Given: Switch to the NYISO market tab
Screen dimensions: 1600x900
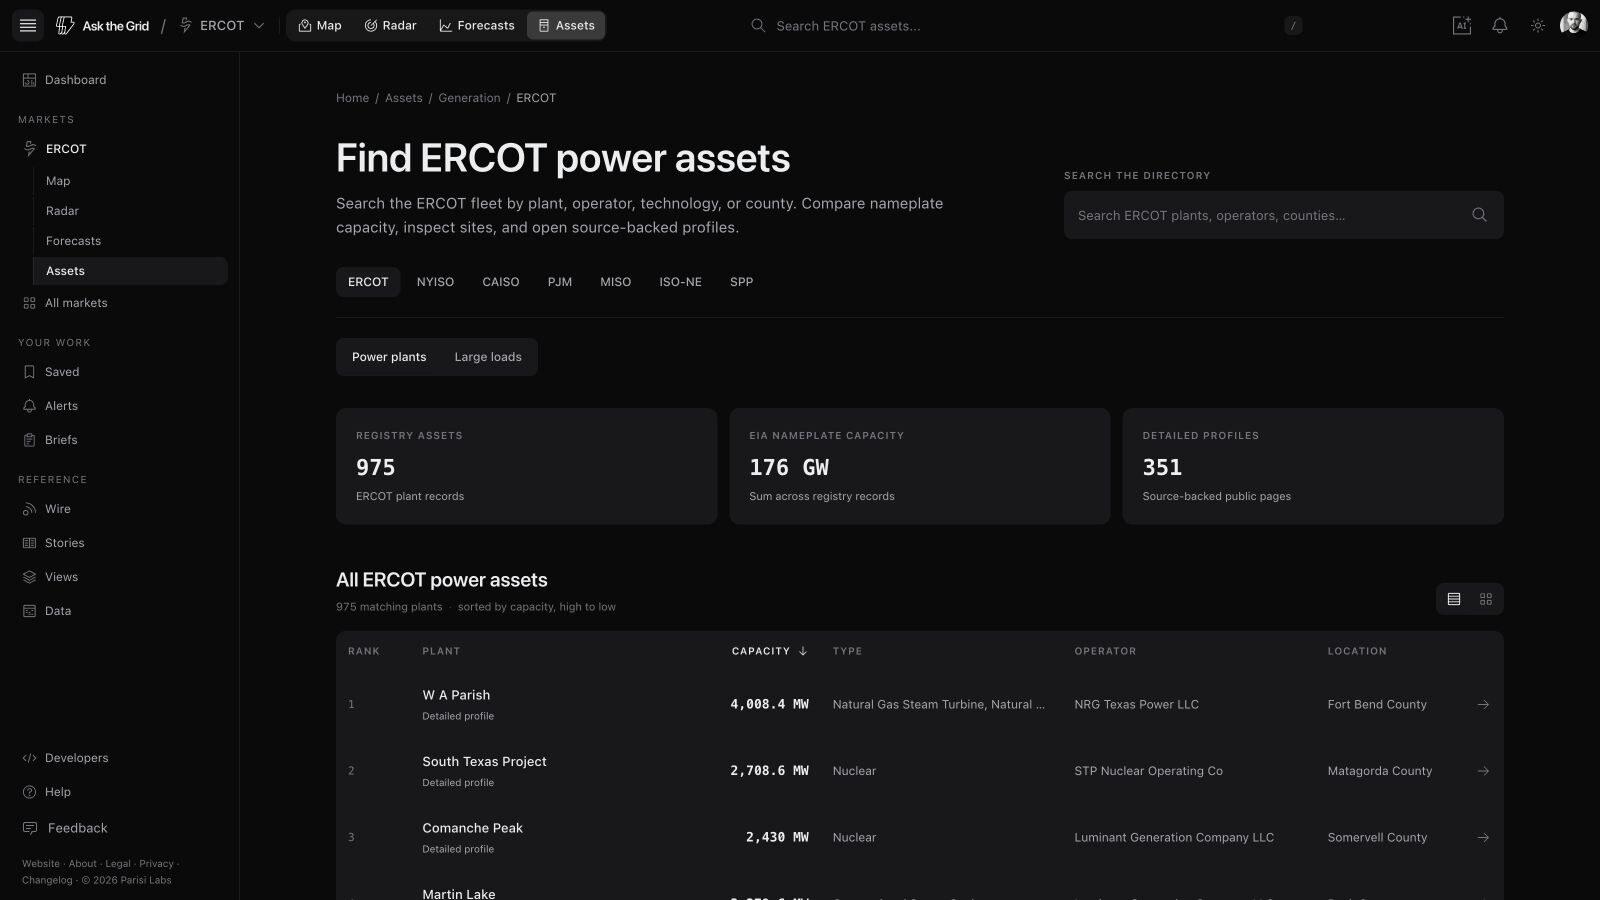Looking at the screenshot, I should point(435,282).
